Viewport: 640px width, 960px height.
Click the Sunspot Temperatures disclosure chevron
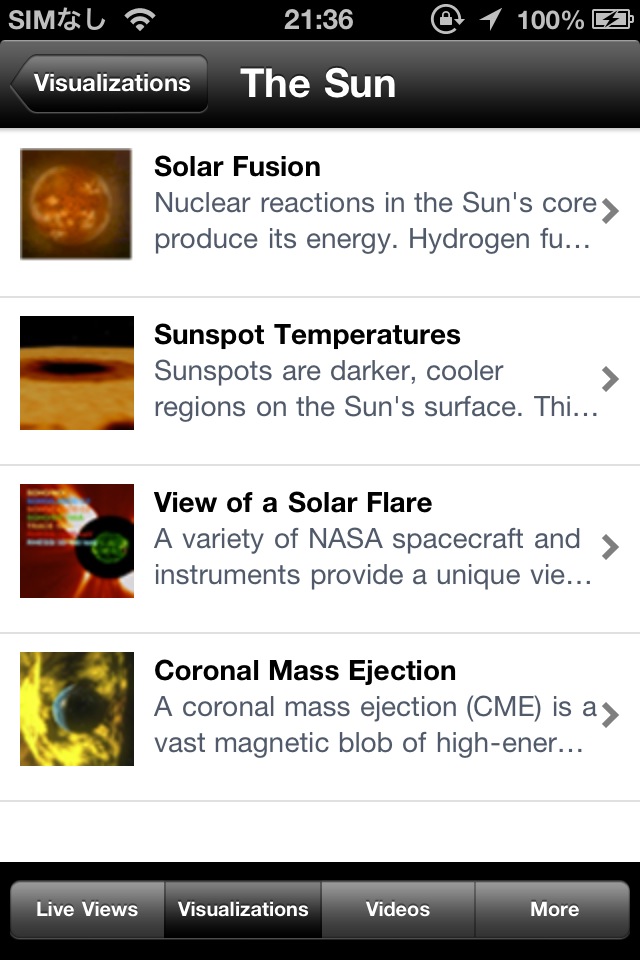[x=610, y=378]
